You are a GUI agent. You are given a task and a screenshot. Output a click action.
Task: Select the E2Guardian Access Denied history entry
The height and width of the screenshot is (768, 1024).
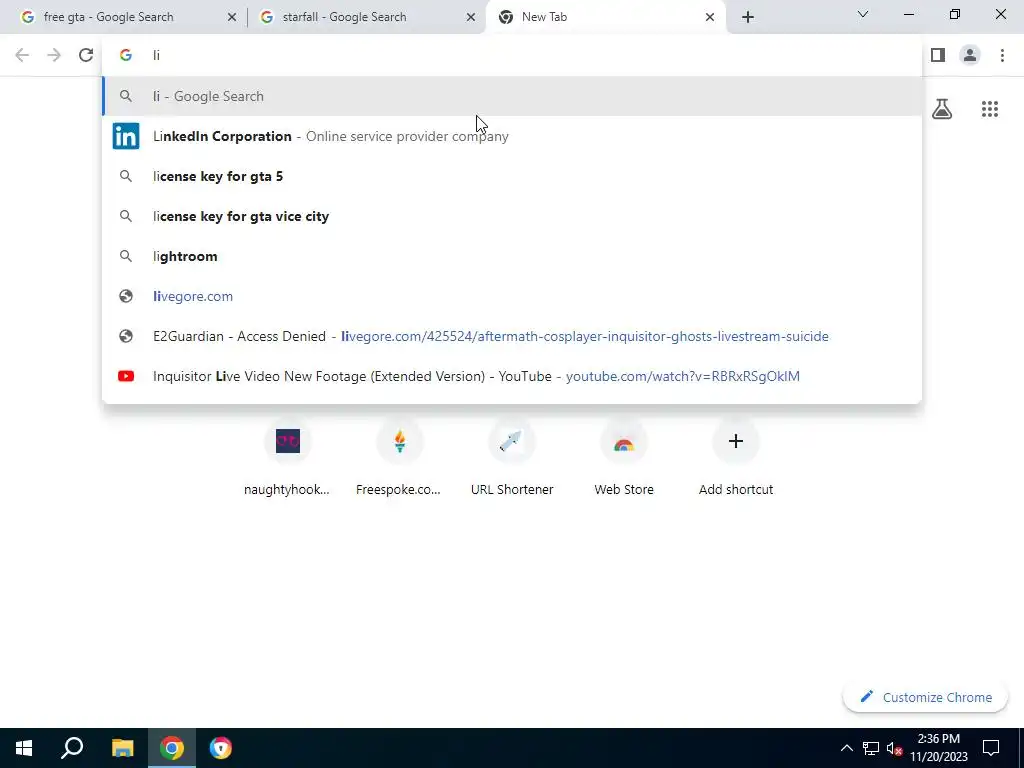(512, 336)
